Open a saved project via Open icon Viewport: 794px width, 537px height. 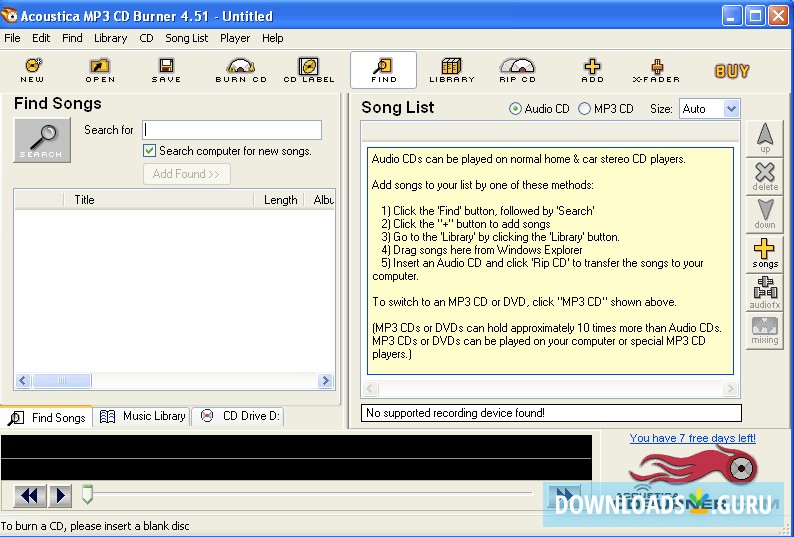(100, 70)
